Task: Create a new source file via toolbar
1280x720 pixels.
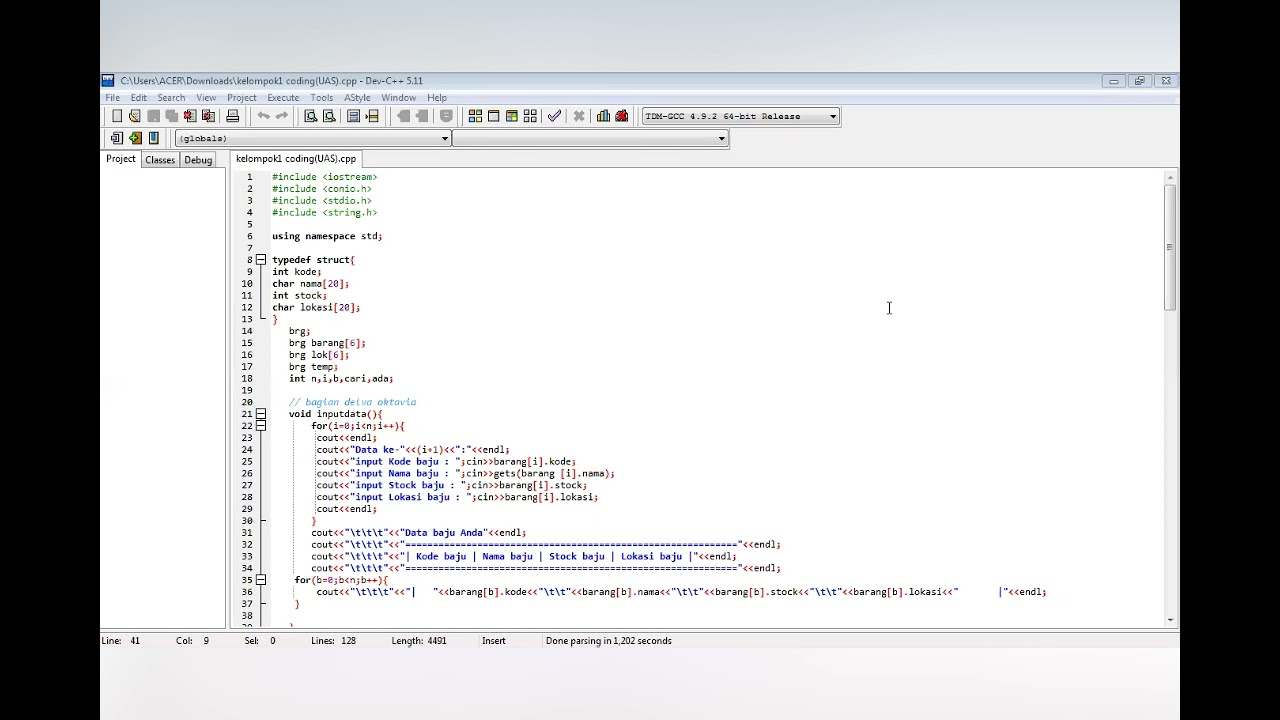Action: click(117, 116)
